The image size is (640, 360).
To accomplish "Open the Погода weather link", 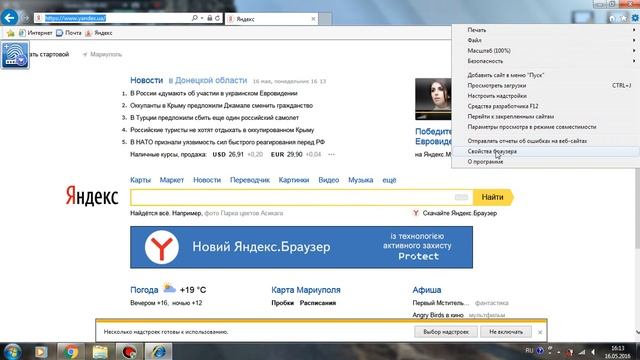I will coord(144,290).
